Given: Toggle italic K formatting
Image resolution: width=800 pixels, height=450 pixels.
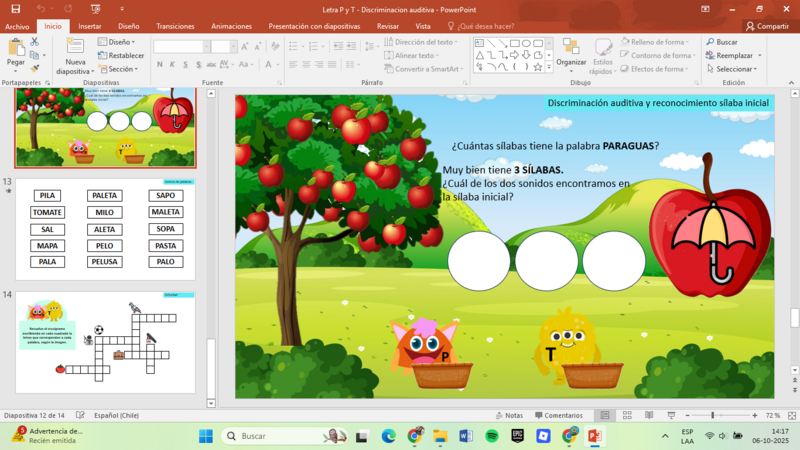Looking at the screenshot, I should coord(172,64).
